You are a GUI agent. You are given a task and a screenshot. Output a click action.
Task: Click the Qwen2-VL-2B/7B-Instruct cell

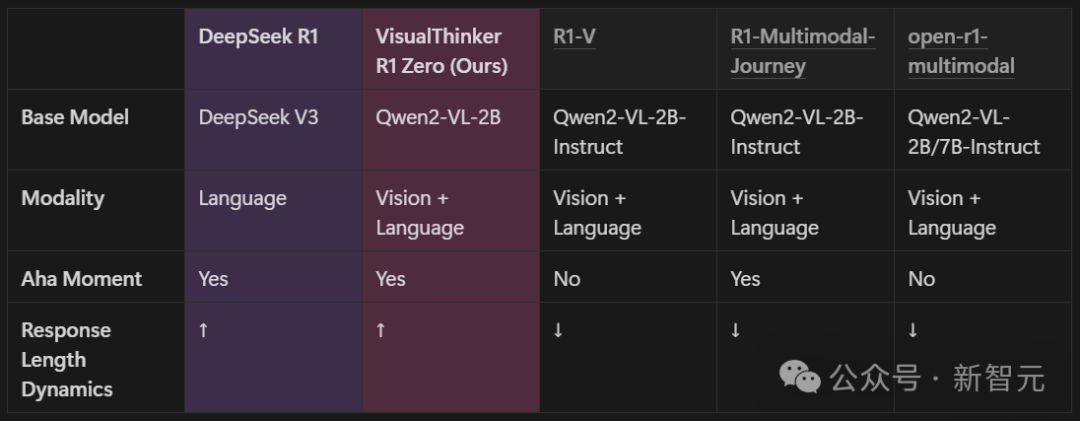pos(974,132)
